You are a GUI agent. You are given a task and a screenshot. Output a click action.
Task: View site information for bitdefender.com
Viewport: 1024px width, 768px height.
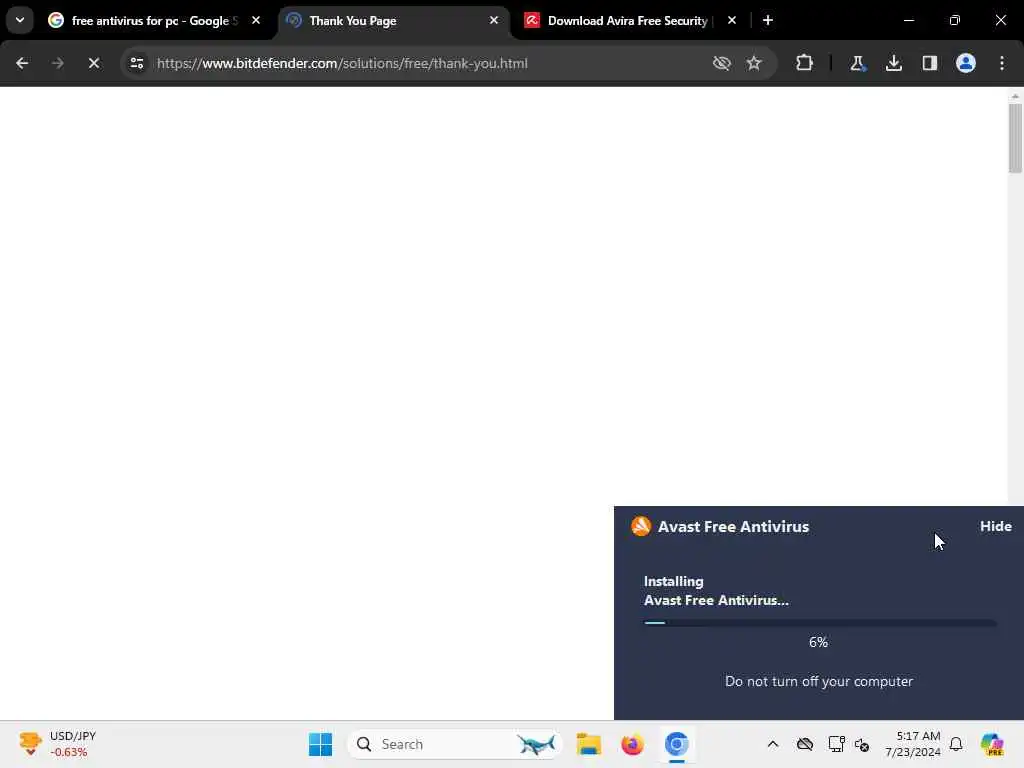click(136, 63)
